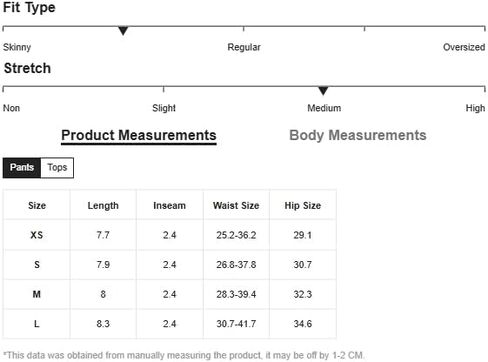Click the High stretch label
The width and height of the screenshot is (488, 362).
tap(475, 108)
